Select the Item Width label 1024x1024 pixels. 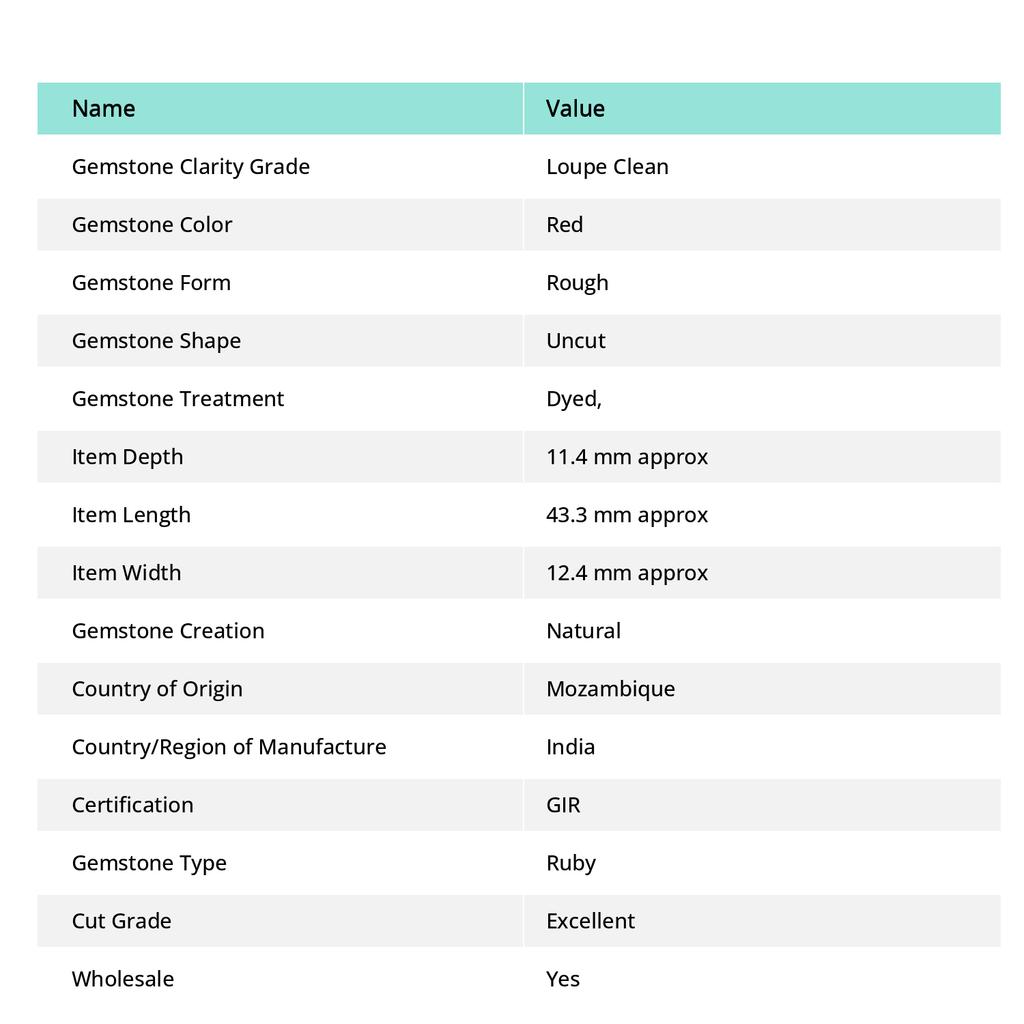tap(126, 573)
